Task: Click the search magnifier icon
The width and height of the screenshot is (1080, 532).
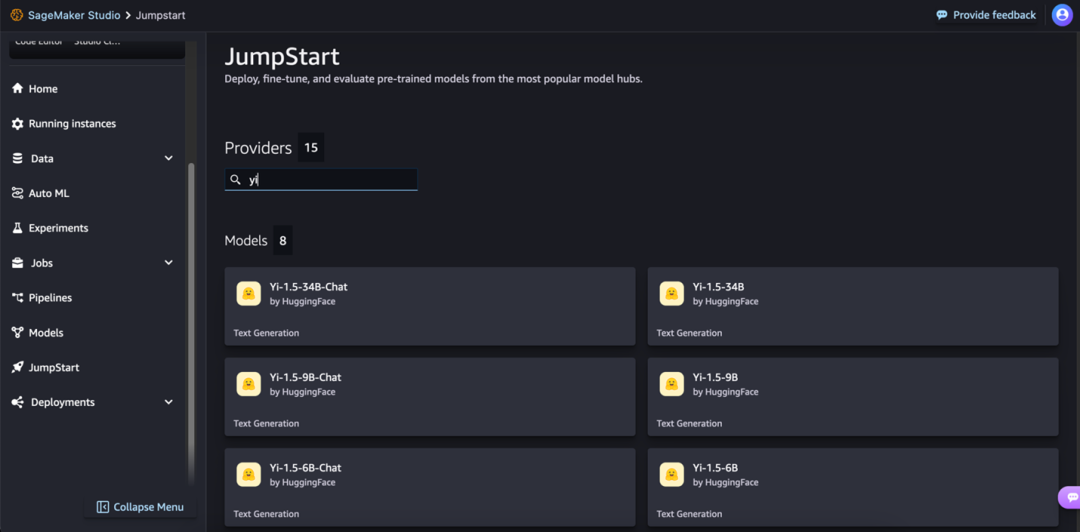Action: click(236, 180)
